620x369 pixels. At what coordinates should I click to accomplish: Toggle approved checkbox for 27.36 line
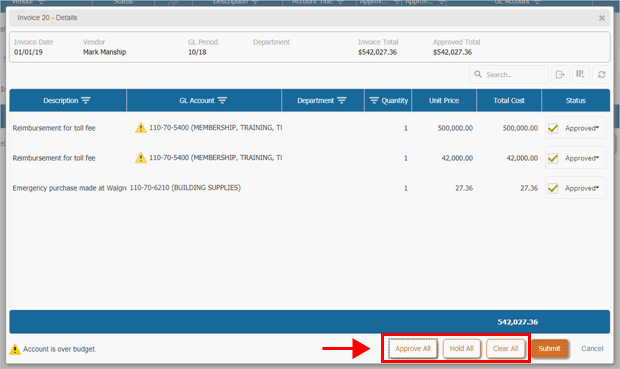click(x=553, y=188)
